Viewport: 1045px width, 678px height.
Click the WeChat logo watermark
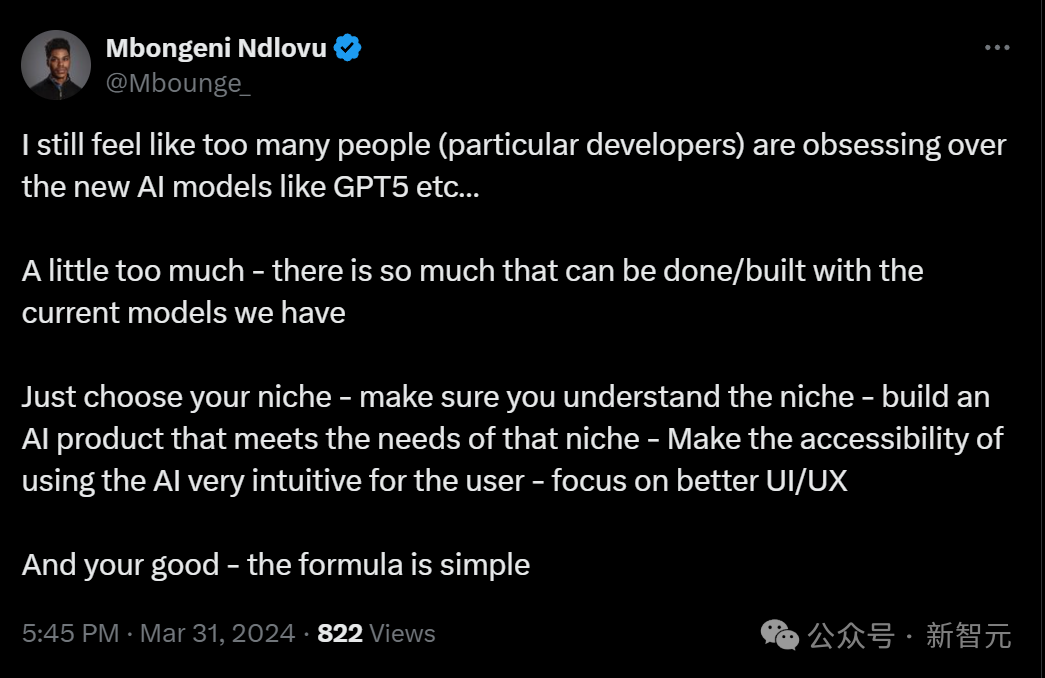coord(780,634)
